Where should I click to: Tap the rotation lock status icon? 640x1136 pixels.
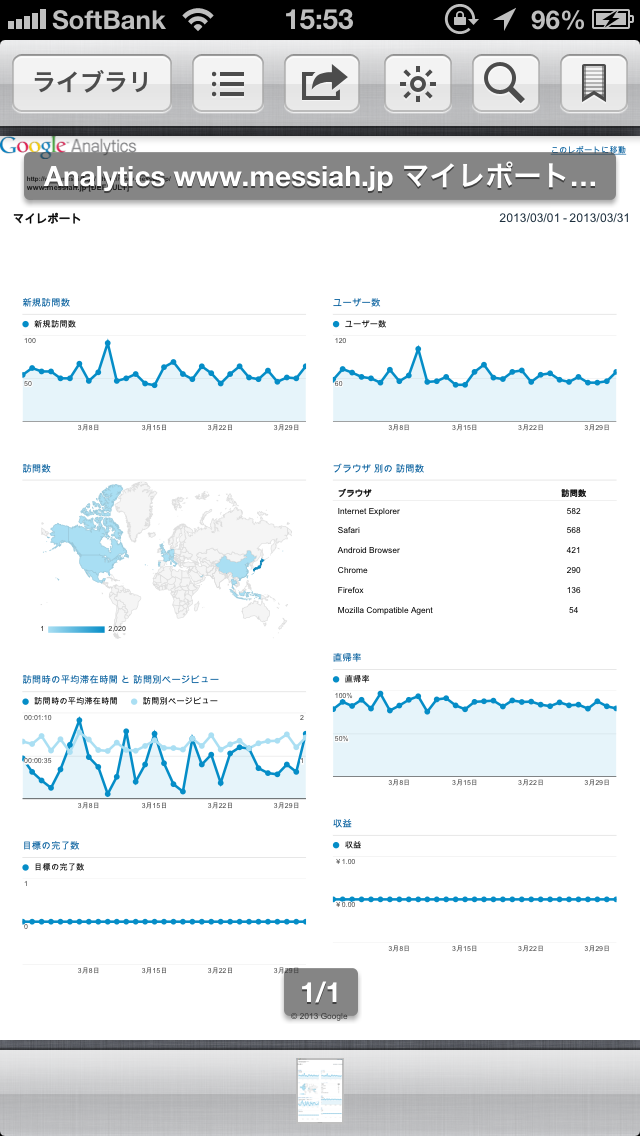coord(460,20)
